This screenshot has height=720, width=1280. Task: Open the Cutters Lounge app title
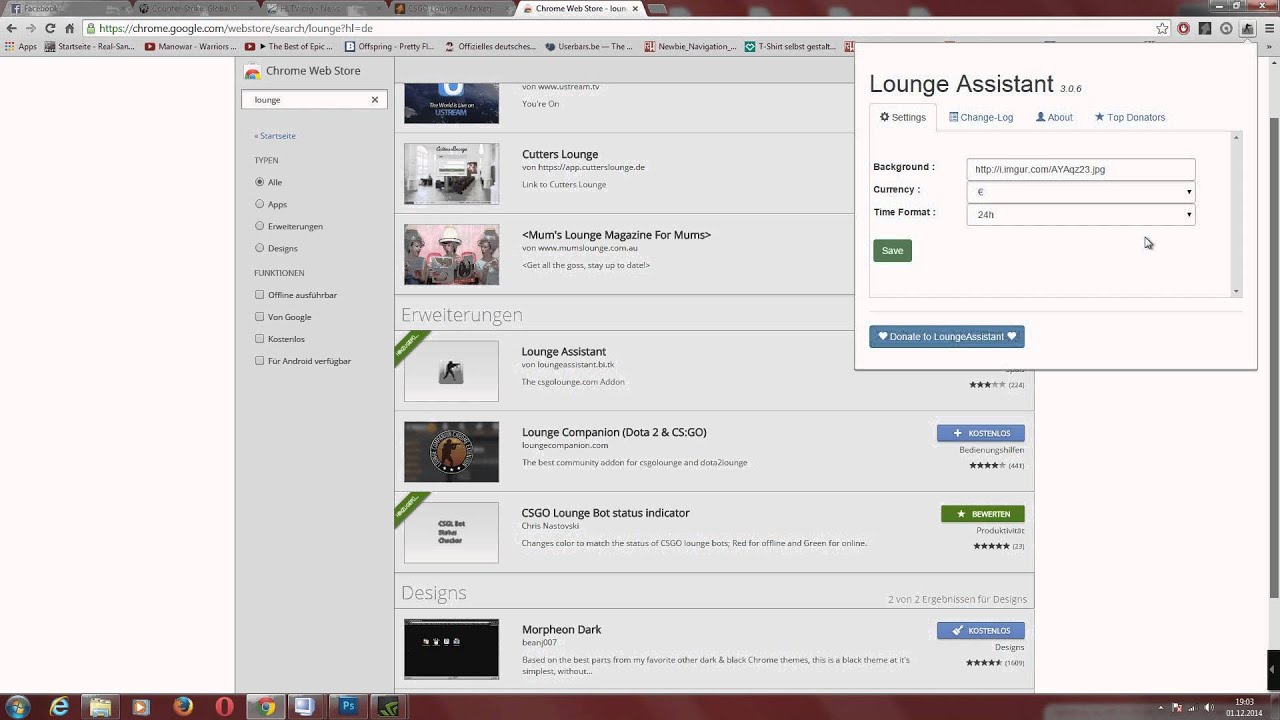pos(560,154)
